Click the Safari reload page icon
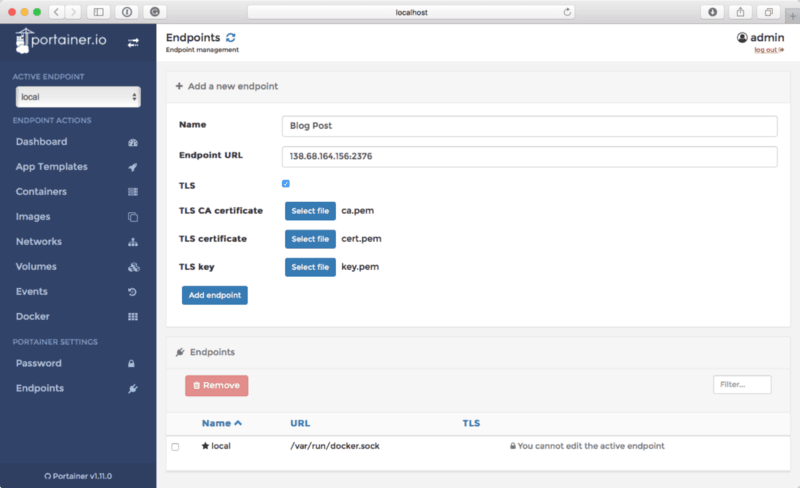The image size is (800, 488). click(567, 12)
